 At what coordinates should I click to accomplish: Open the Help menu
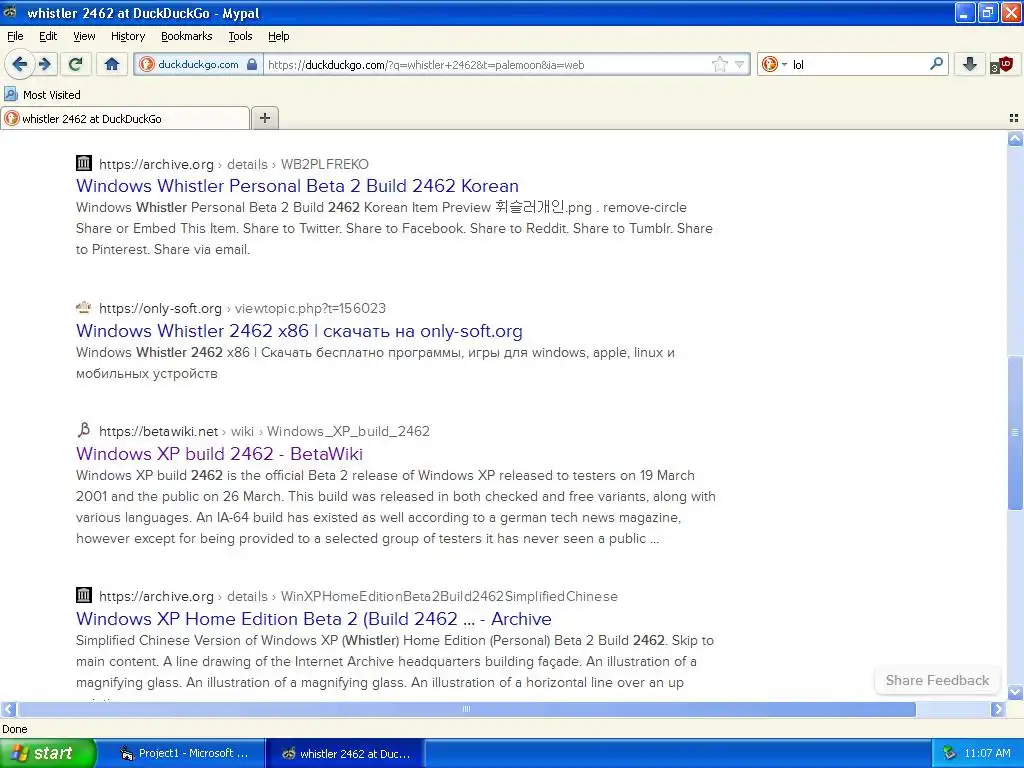pyautogui.click(x=278, y=36)
